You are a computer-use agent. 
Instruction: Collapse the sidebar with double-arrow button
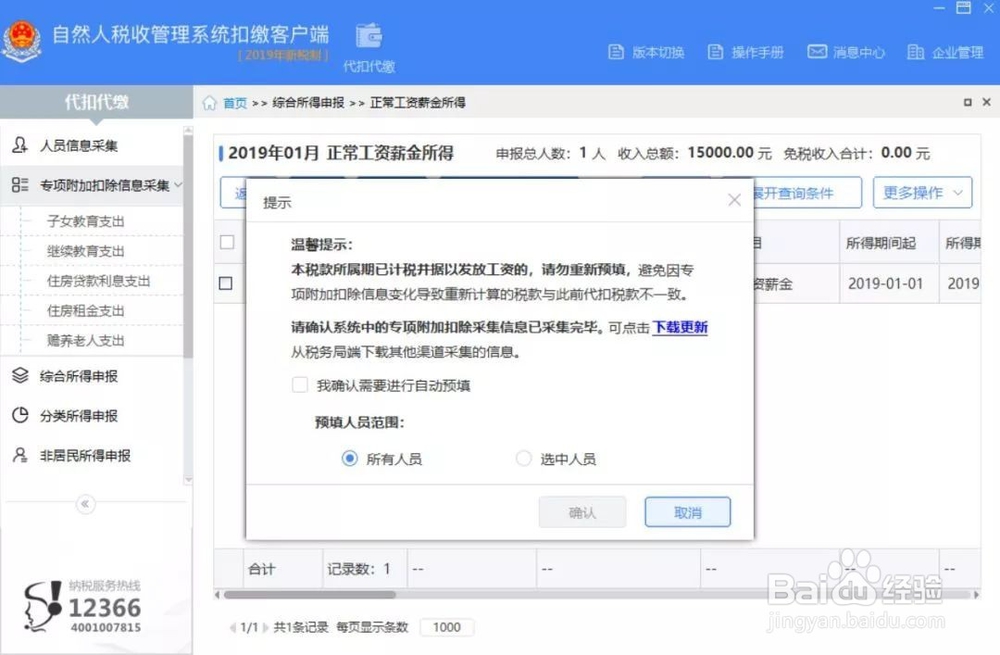(85, 504)
